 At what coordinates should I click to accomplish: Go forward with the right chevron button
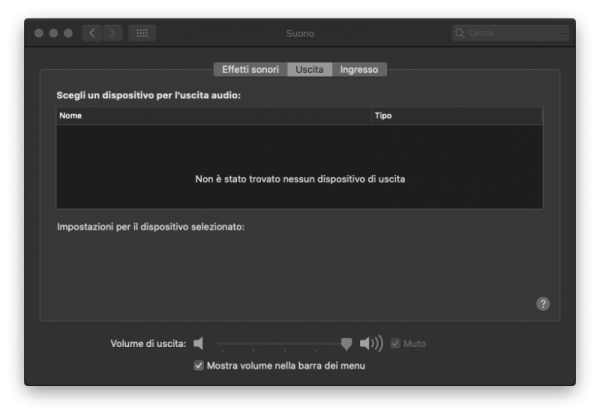coord(112,33)
